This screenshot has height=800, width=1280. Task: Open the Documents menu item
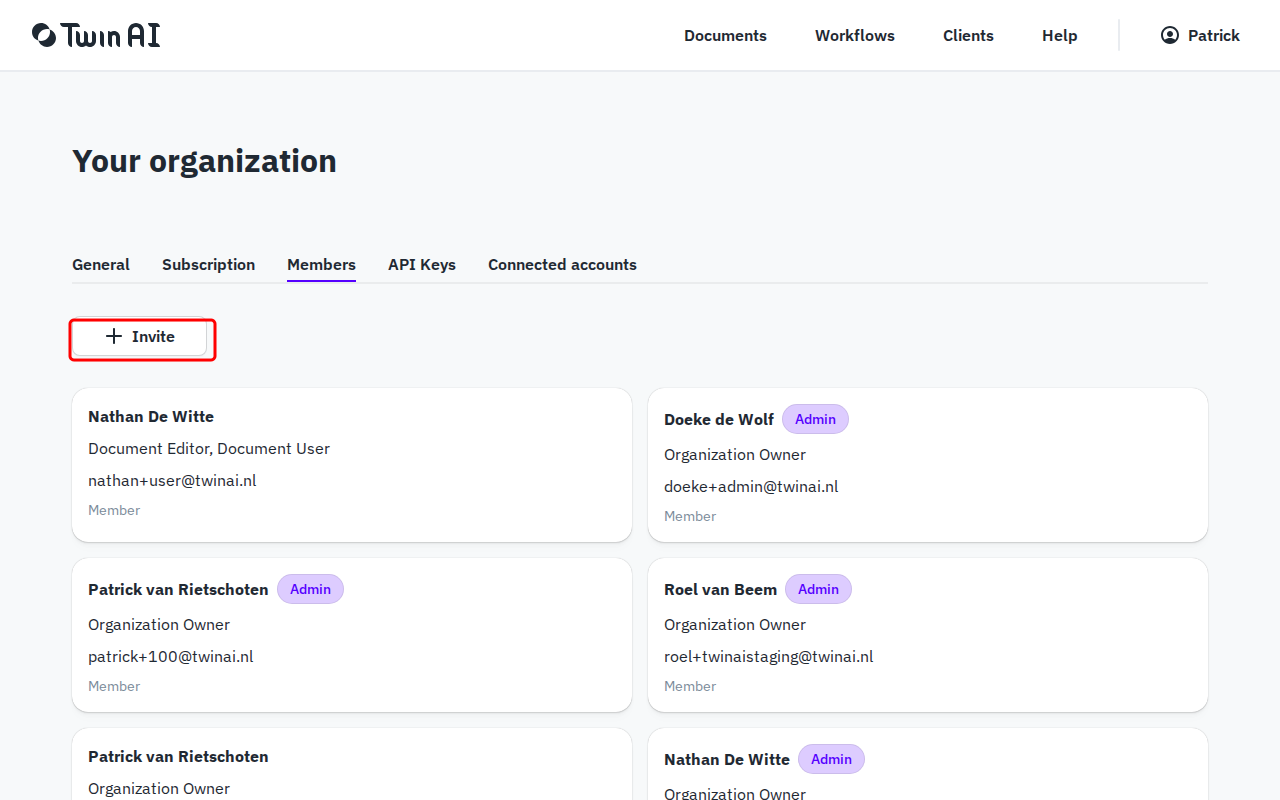click(x=725, y=35)
